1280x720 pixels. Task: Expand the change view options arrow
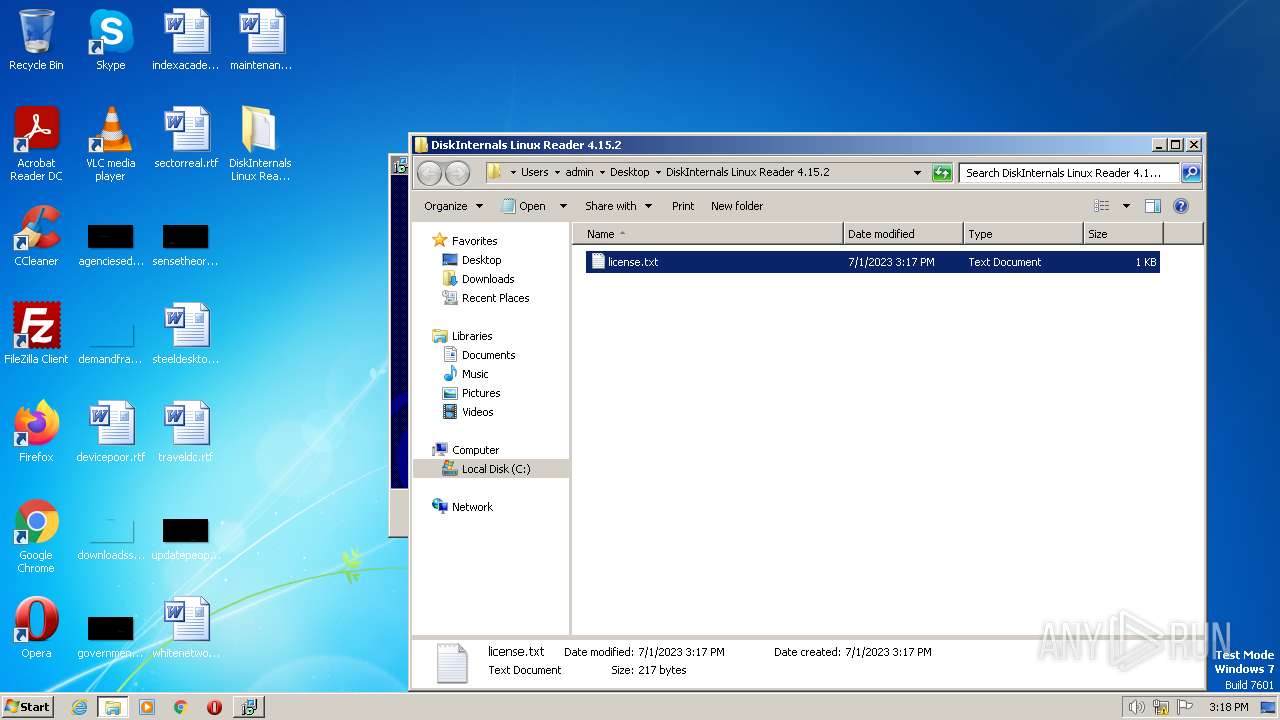click(1126, 206)
